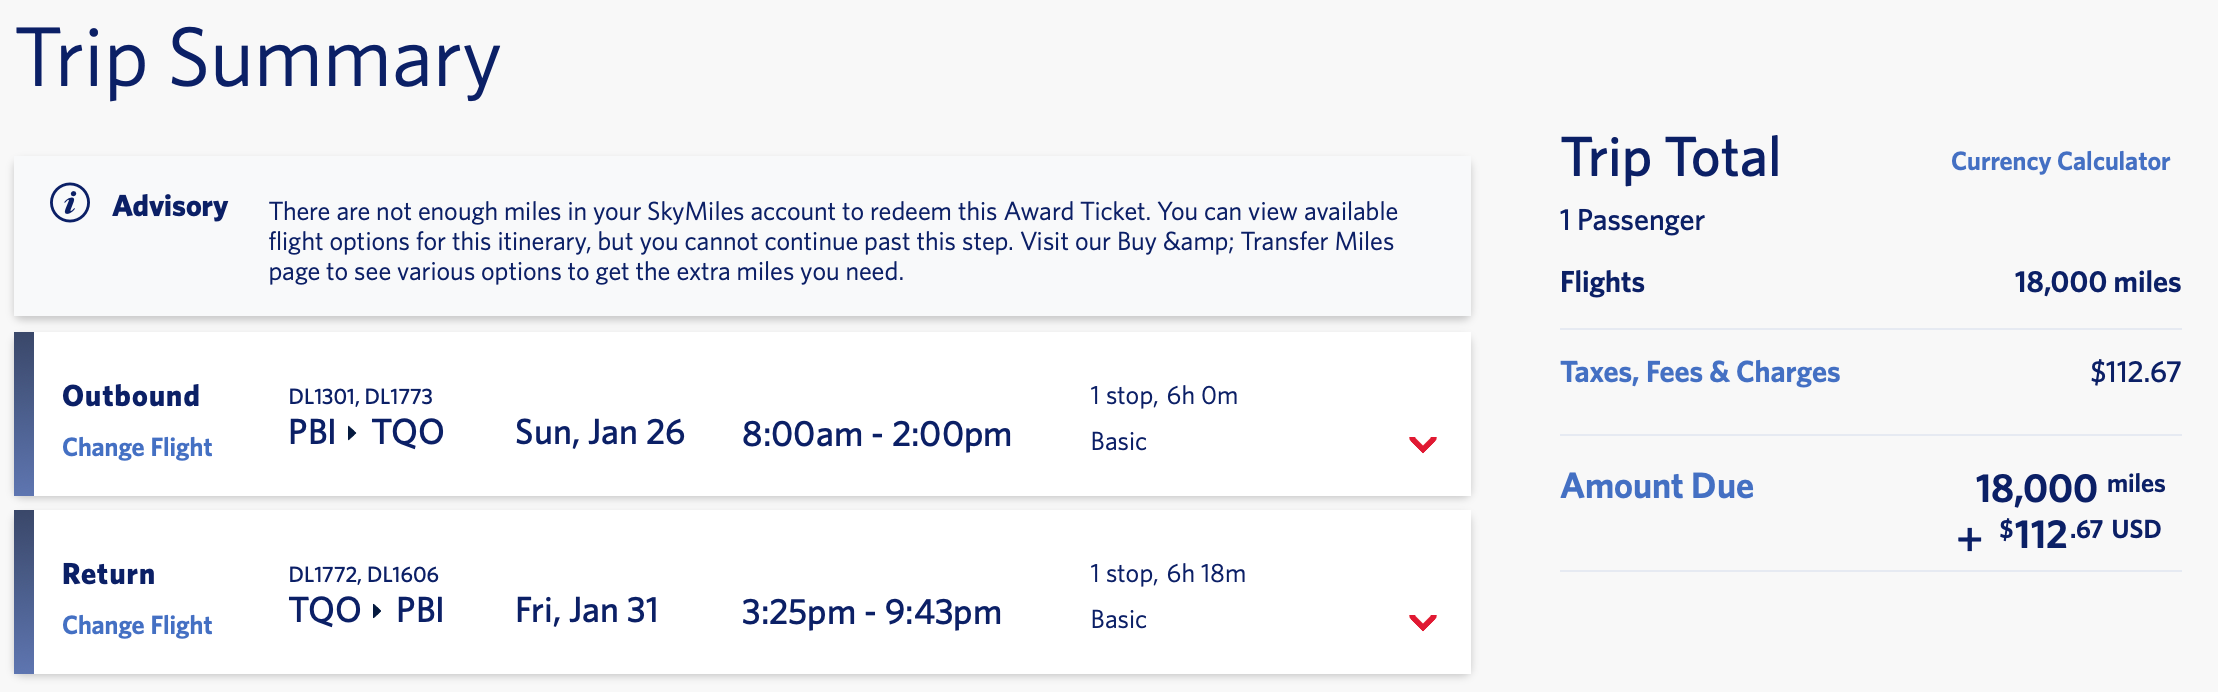Click the 1 Passenger label
This screenshot has height=692, width=2218.
point(1631,220)
